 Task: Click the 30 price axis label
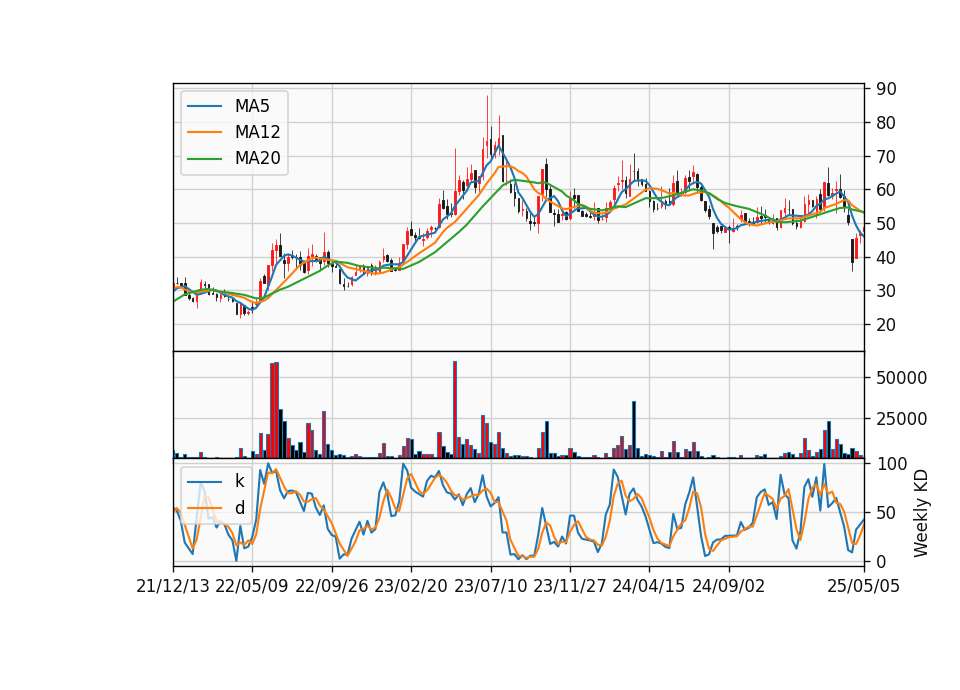[x=886, y=291]
